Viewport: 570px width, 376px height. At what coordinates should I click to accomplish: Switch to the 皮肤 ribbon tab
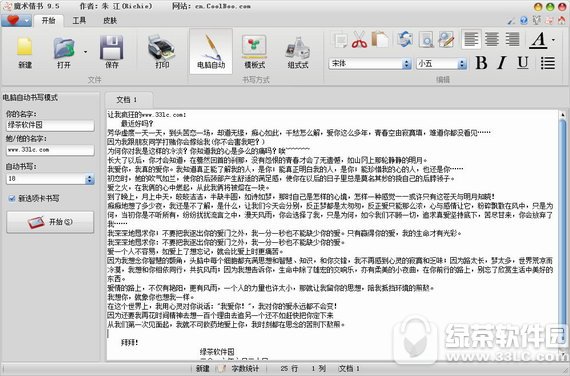110,21
